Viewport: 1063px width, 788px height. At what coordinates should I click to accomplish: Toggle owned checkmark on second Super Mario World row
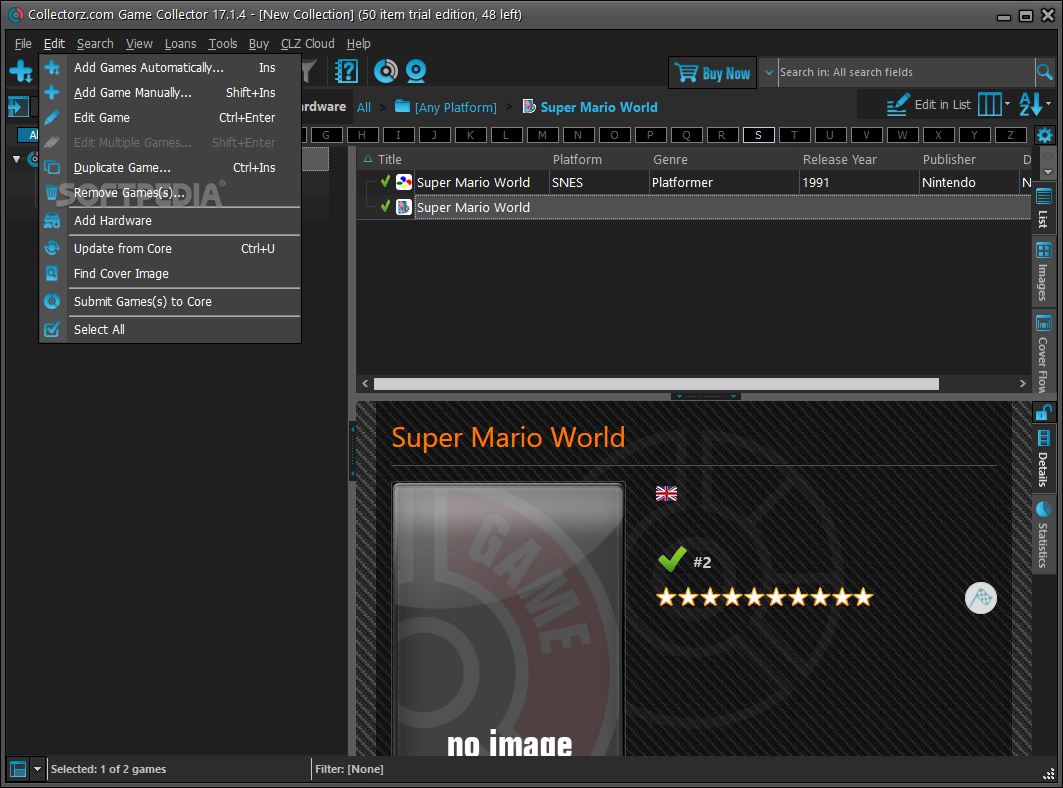click(385, 207)
